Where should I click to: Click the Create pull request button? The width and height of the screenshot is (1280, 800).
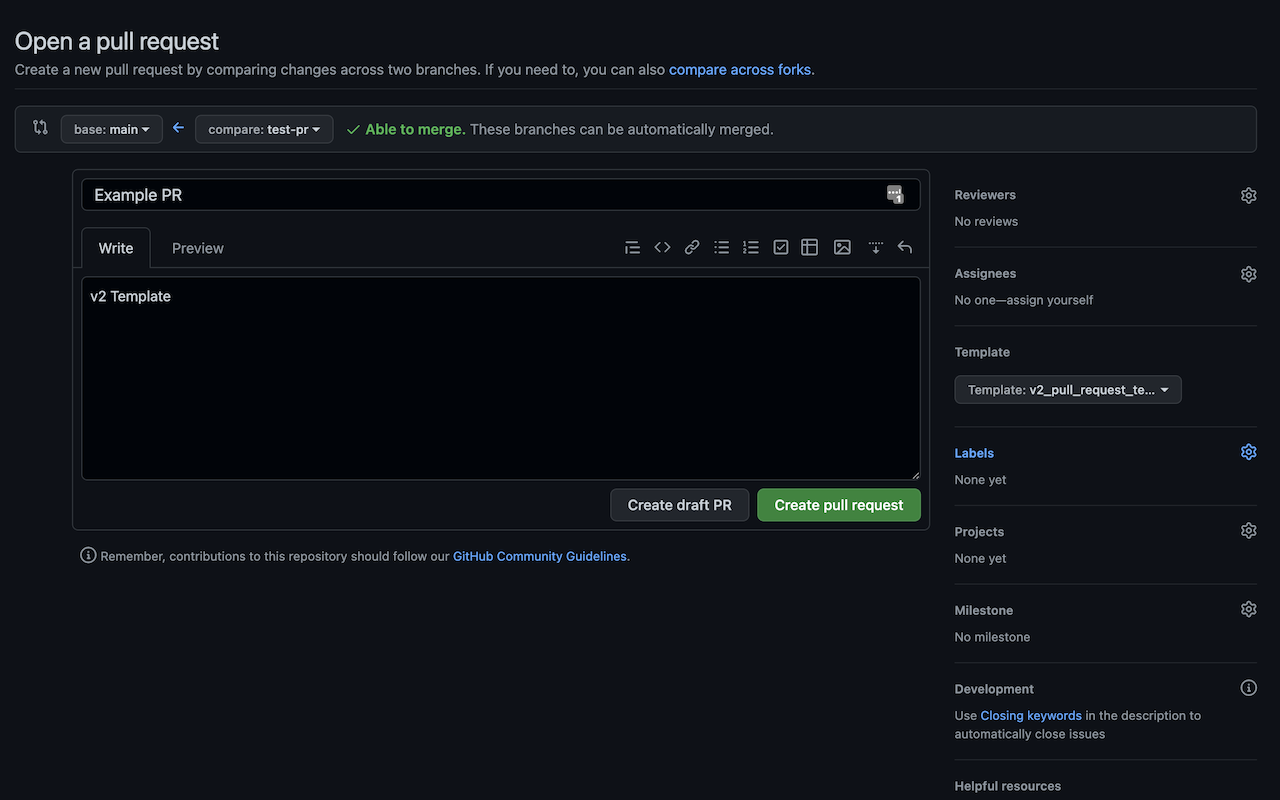pos(838,505)
